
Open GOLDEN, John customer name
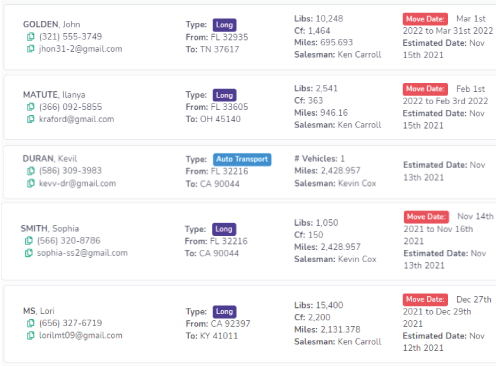click(52, 24)
